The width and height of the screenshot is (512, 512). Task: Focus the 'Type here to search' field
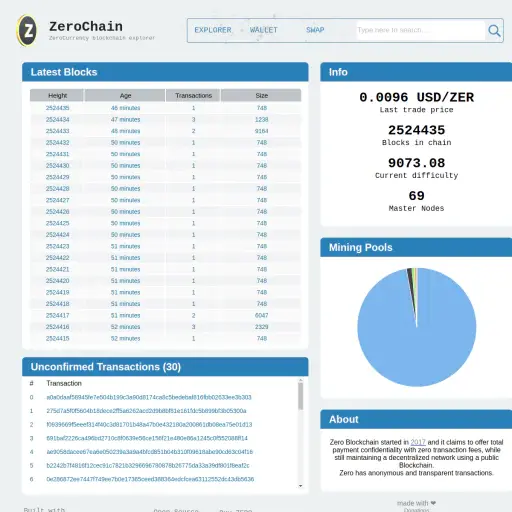pyautogui.click(x=421, y=30)
